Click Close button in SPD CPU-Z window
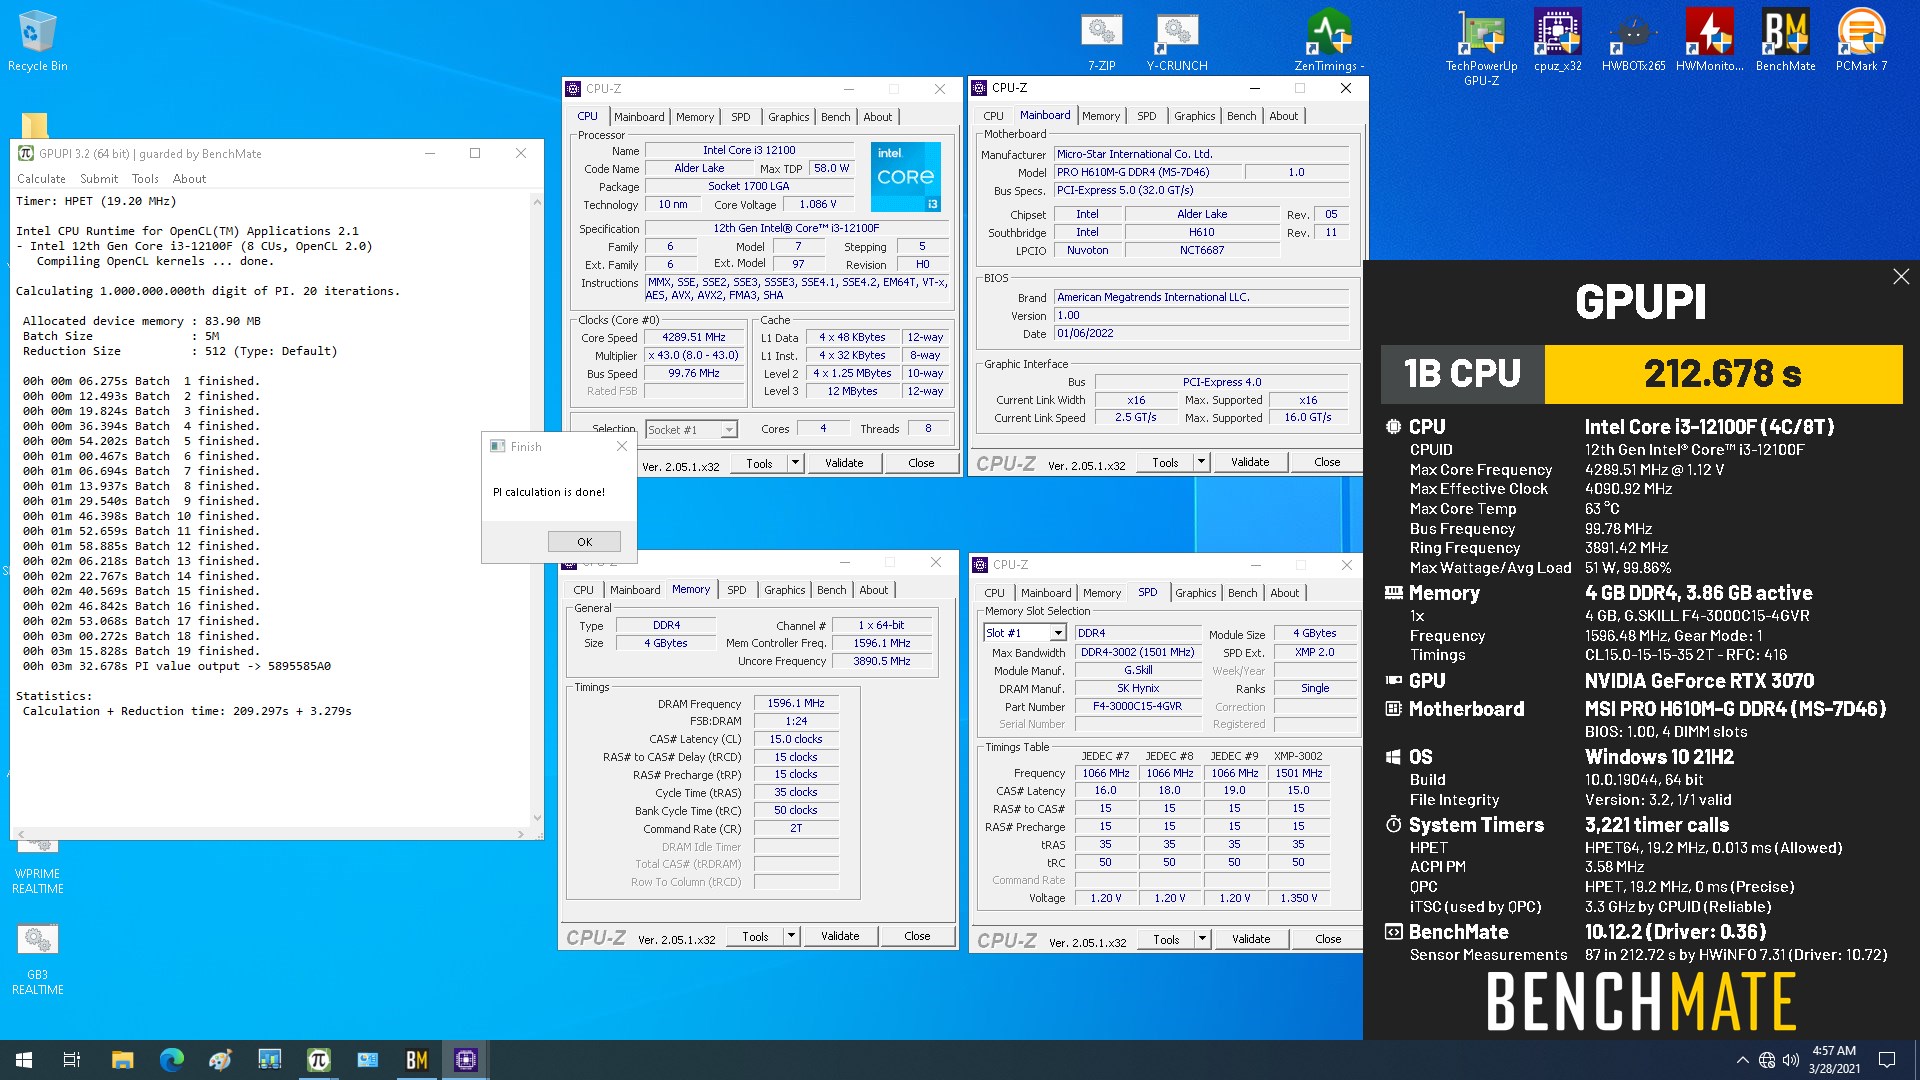 pyautogui.click(x=1328, y=939)
